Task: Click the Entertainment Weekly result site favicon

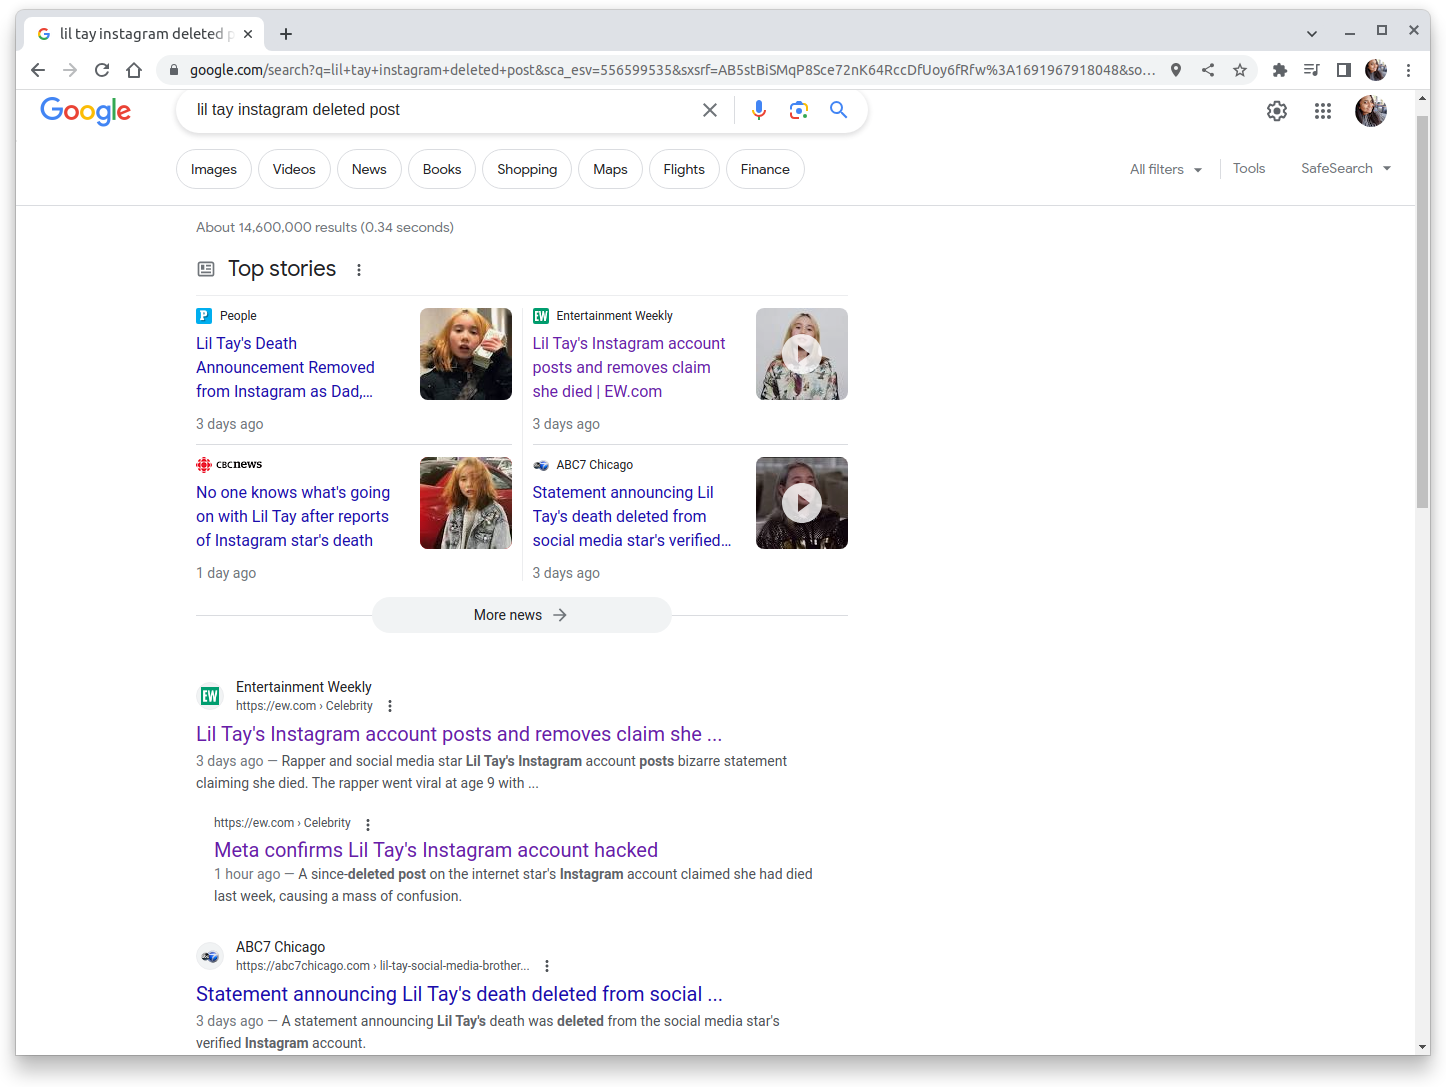Action: click(210, 696)
